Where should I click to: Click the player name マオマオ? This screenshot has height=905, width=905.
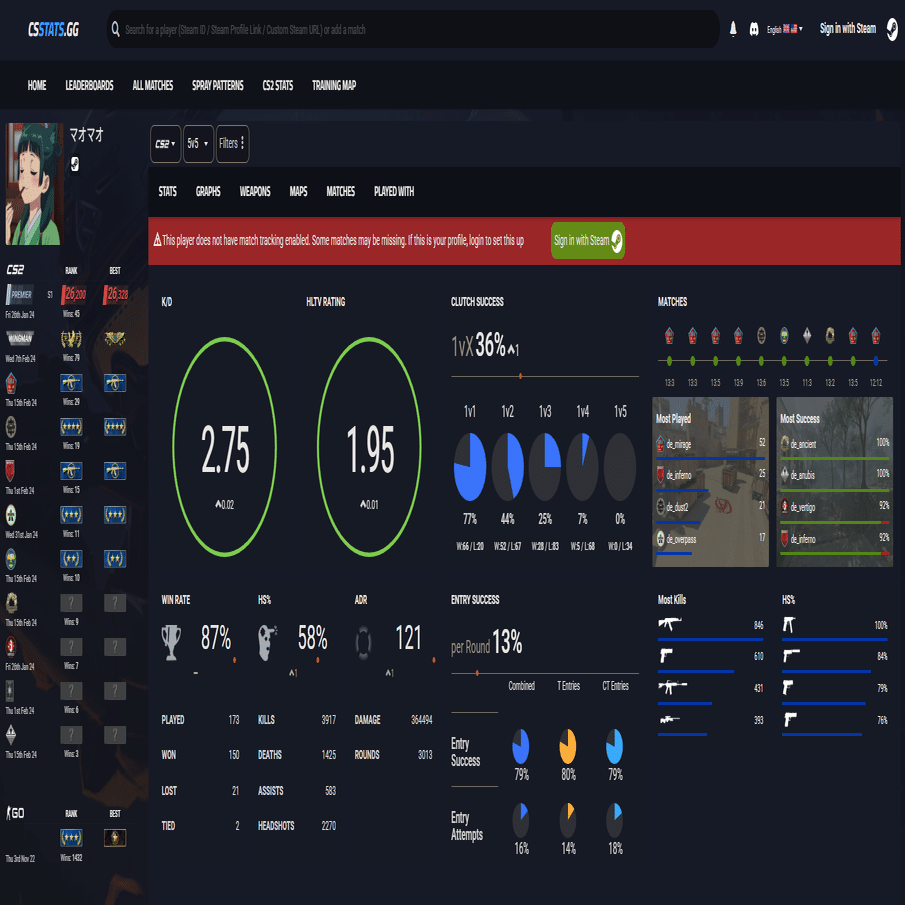point(87,134)
